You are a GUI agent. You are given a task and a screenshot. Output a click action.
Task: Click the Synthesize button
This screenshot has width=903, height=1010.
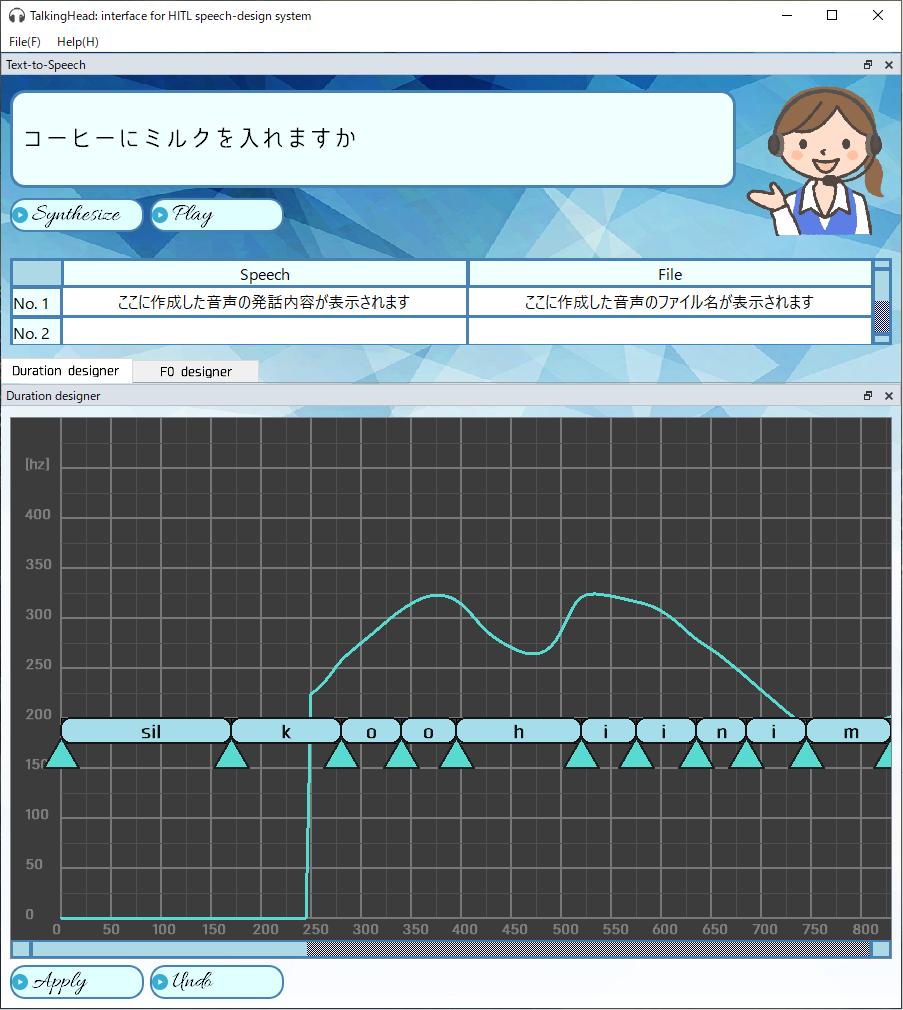click(x=76, y=214)
